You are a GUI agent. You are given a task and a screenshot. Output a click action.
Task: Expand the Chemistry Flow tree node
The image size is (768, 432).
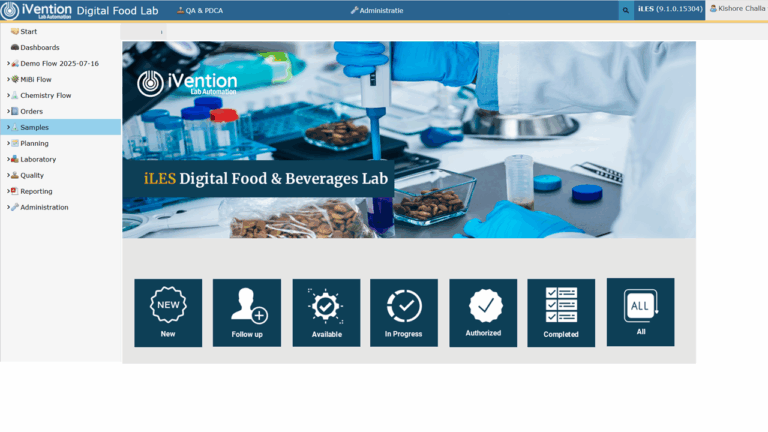(8, 96)
